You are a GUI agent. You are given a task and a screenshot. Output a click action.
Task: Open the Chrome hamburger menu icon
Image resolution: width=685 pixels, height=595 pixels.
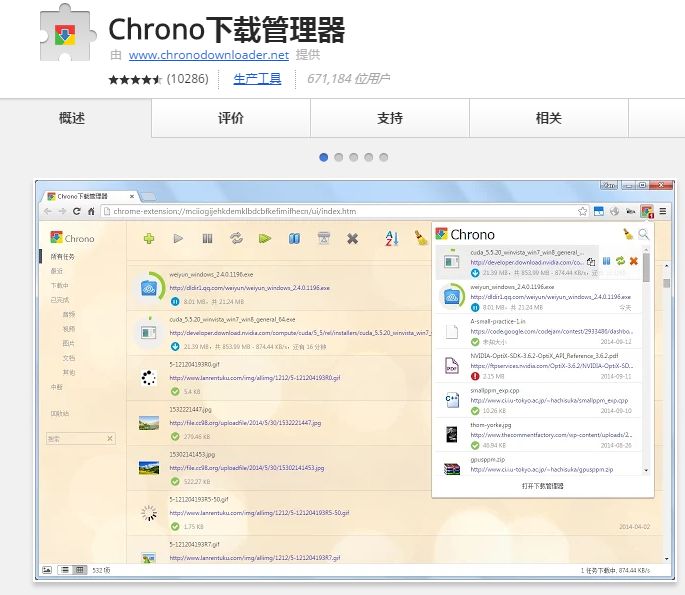663,211
